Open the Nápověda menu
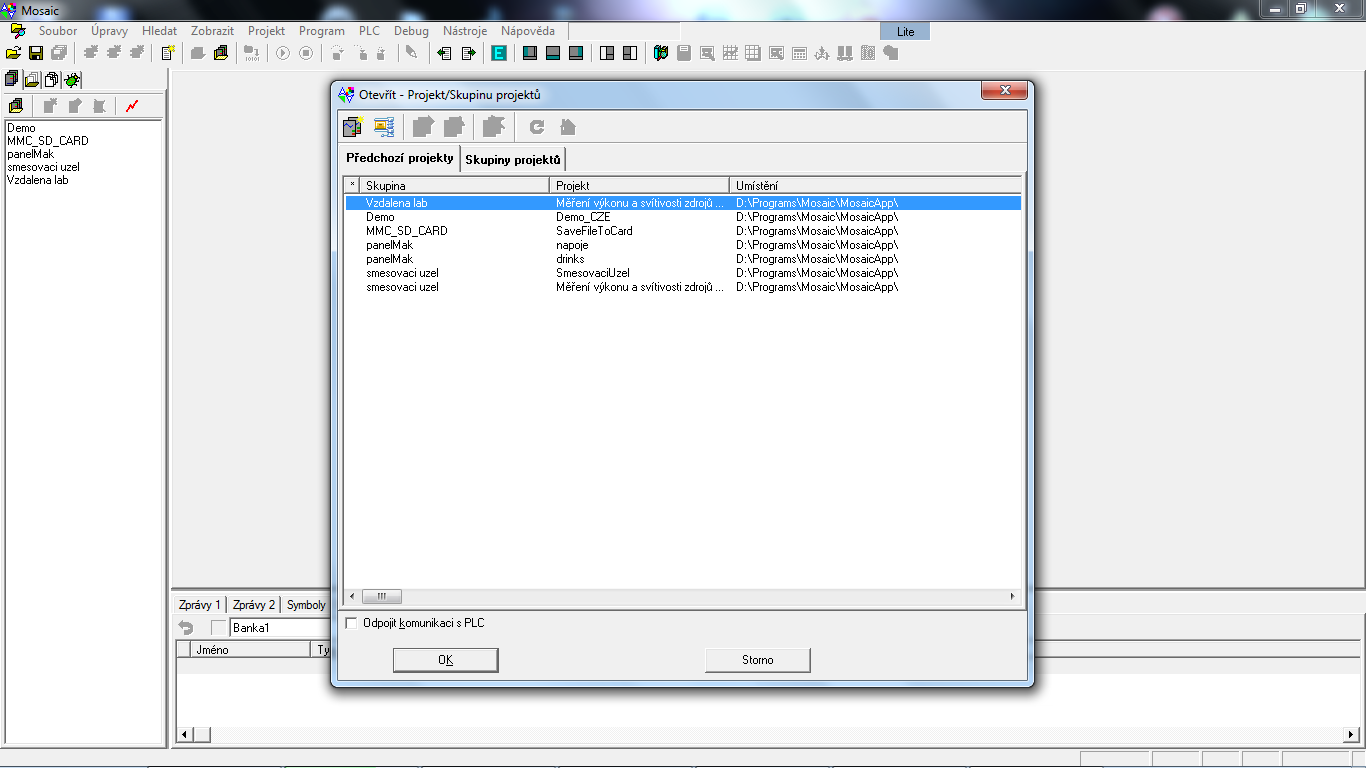Viewport: 1366px width, 768px height. [x=528, y=31]
